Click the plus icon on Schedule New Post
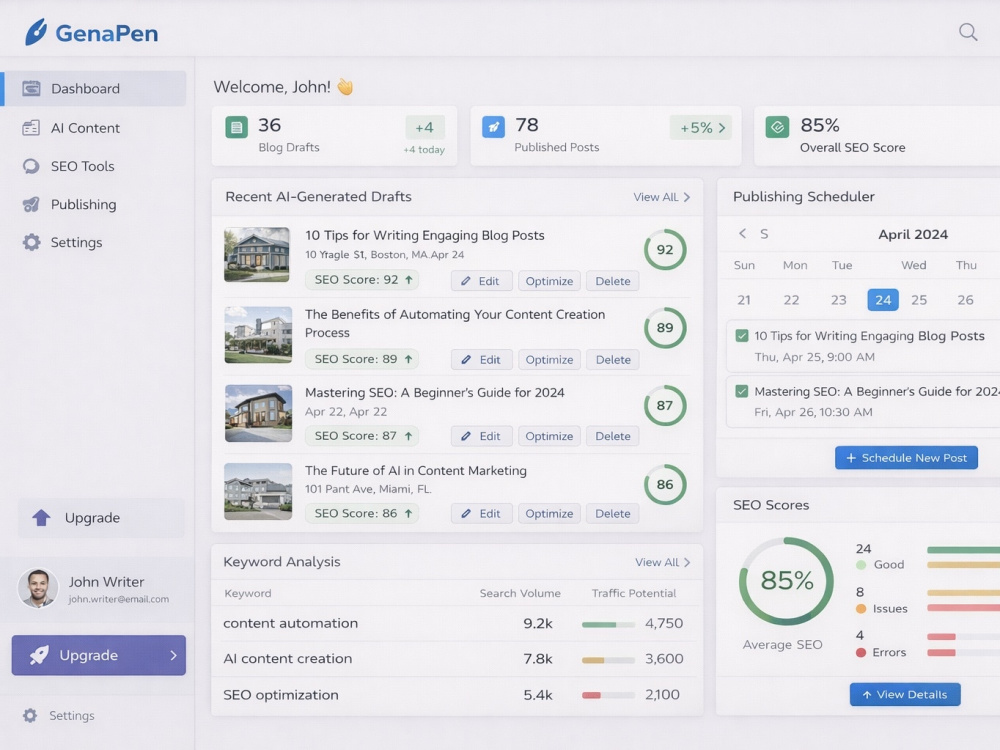 click(x=851, y=458)
